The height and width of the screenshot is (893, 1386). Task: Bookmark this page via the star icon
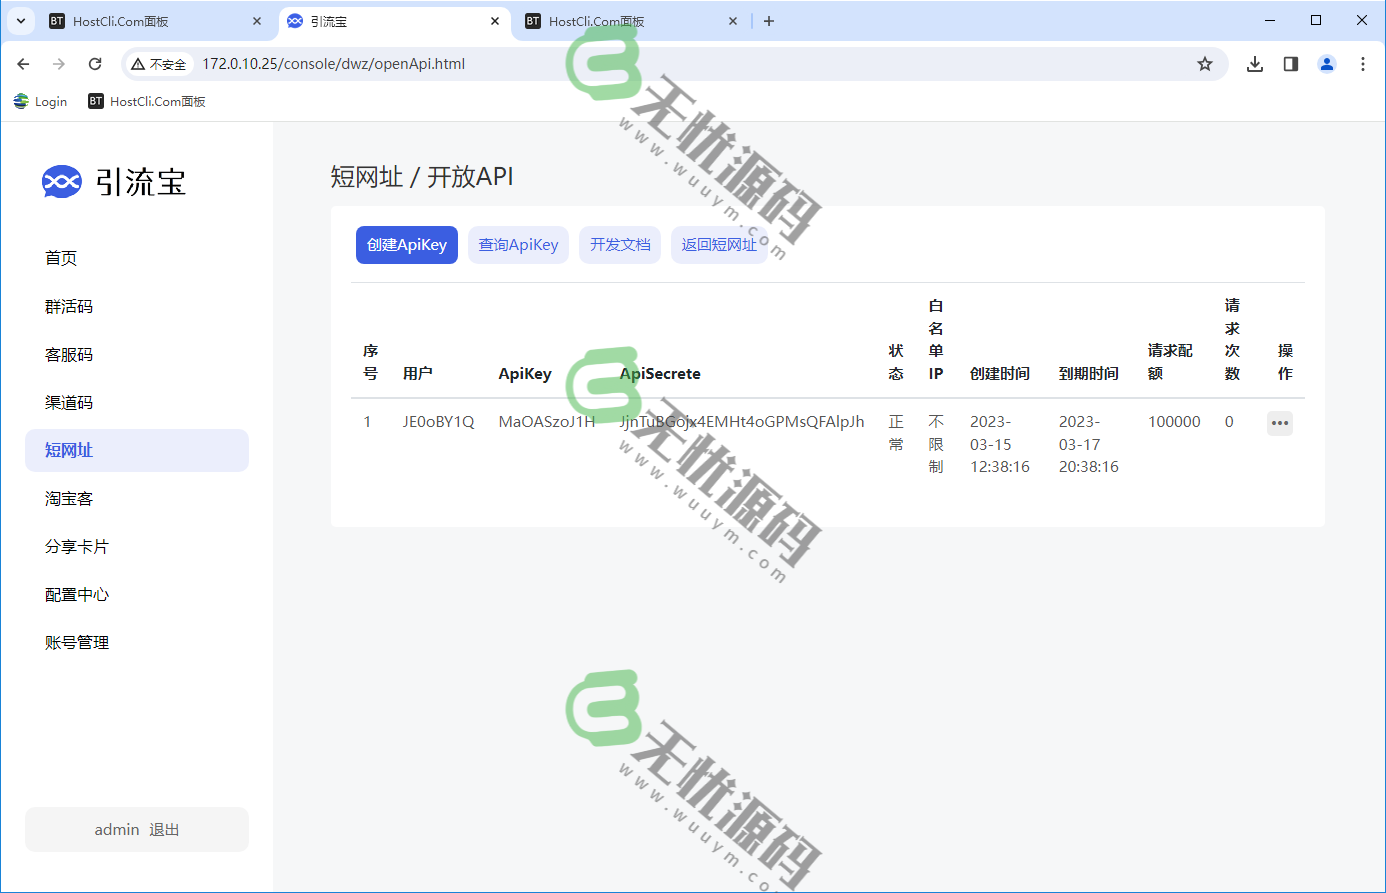point(1205,63)
